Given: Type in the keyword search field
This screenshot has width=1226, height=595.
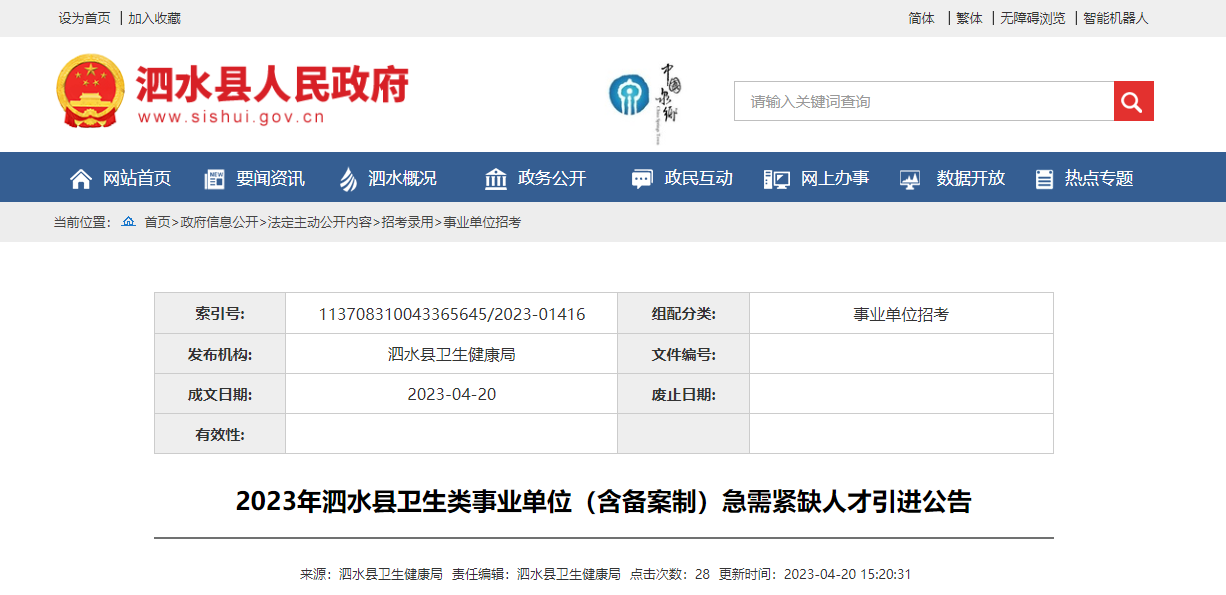Looking at the screenshot, I should point(924,101).
